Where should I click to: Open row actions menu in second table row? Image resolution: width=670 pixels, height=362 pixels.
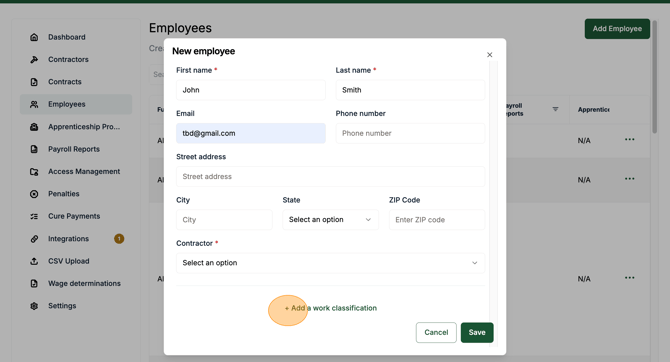629,179
